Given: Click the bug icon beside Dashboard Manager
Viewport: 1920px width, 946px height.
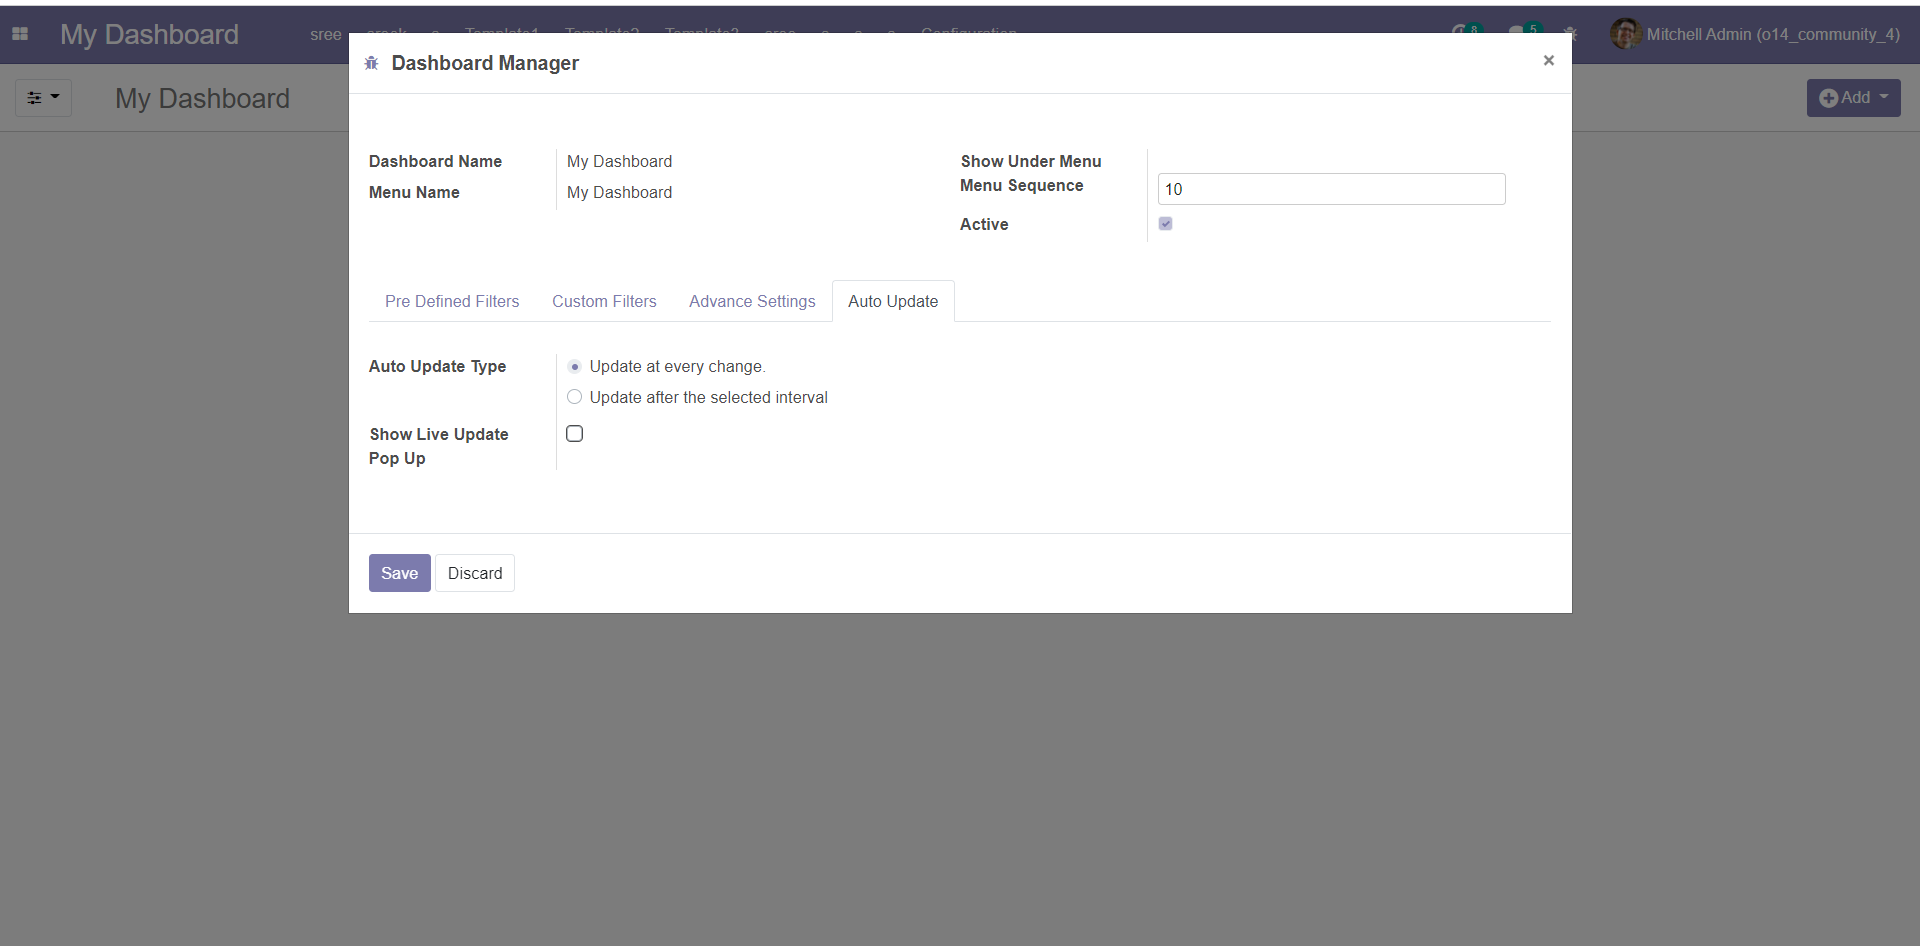Looking at the screenshot, I should (x=372, y=63).
